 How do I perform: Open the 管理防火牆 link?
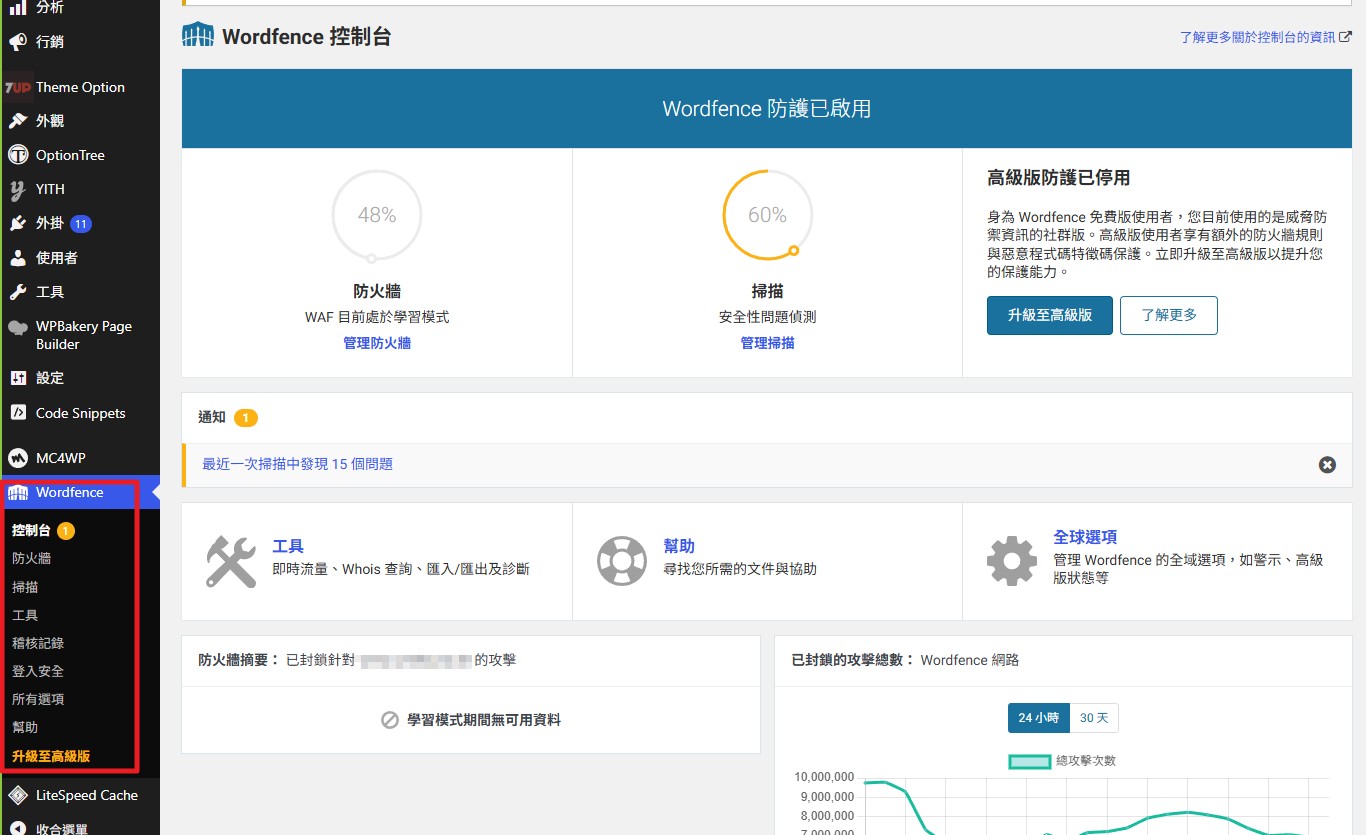click(376, 343)
